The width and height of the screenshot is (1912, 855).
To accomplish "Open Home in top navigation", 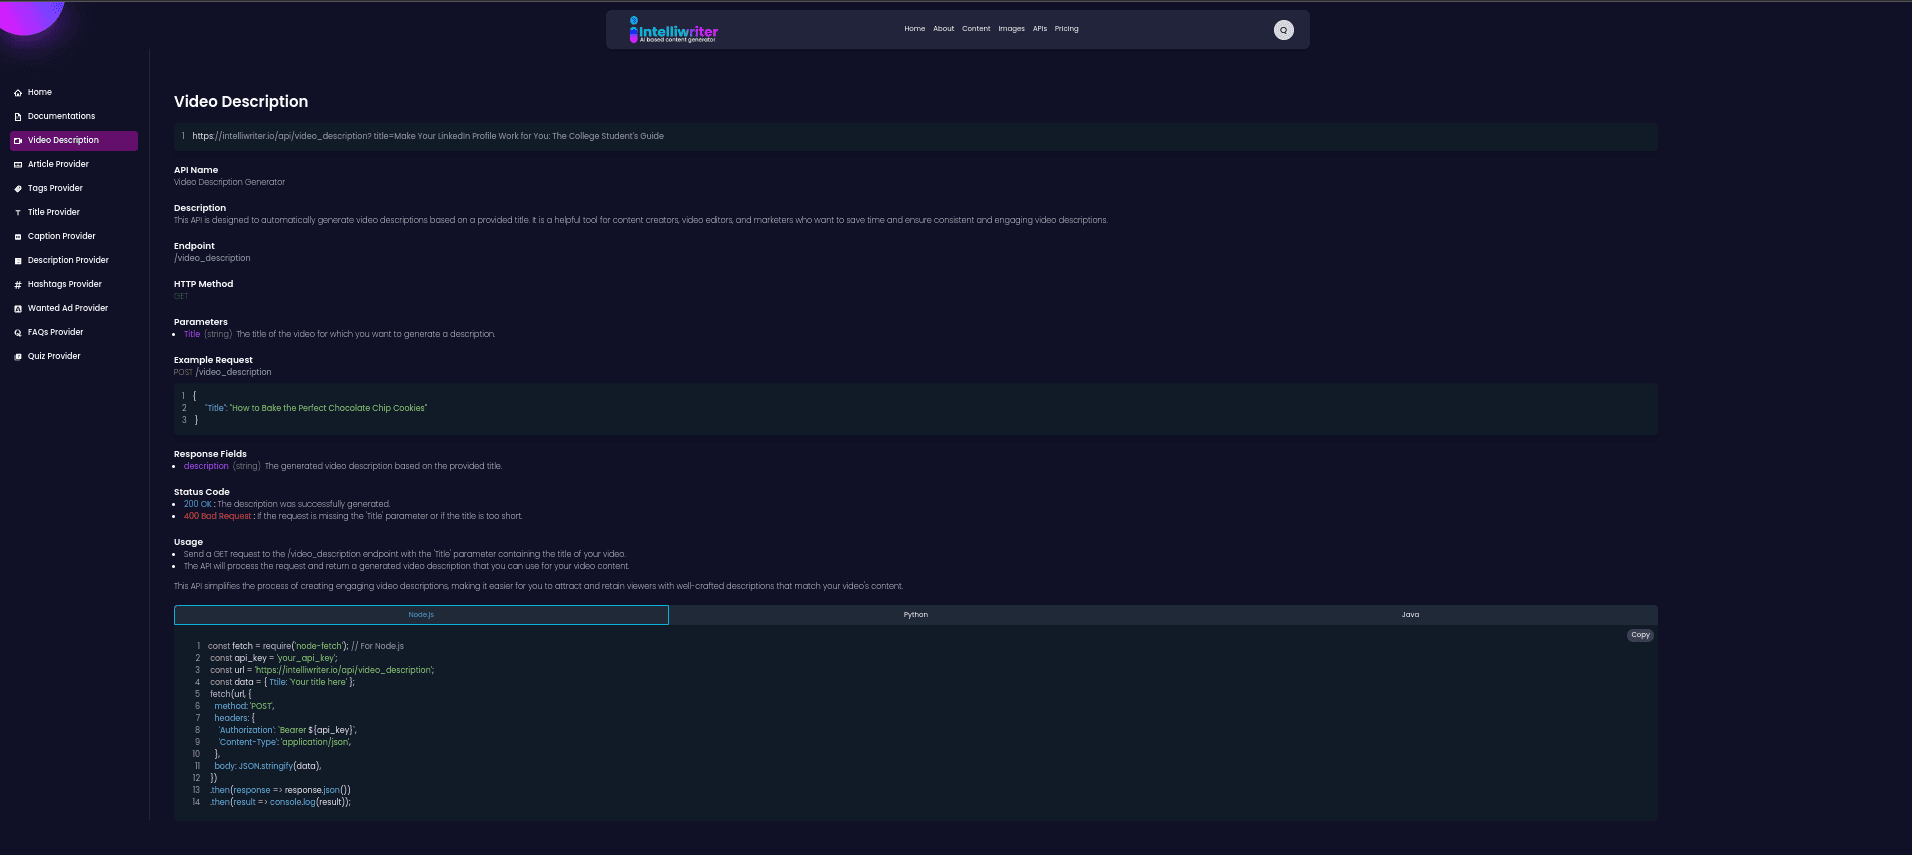I will [x=914, y=29].
